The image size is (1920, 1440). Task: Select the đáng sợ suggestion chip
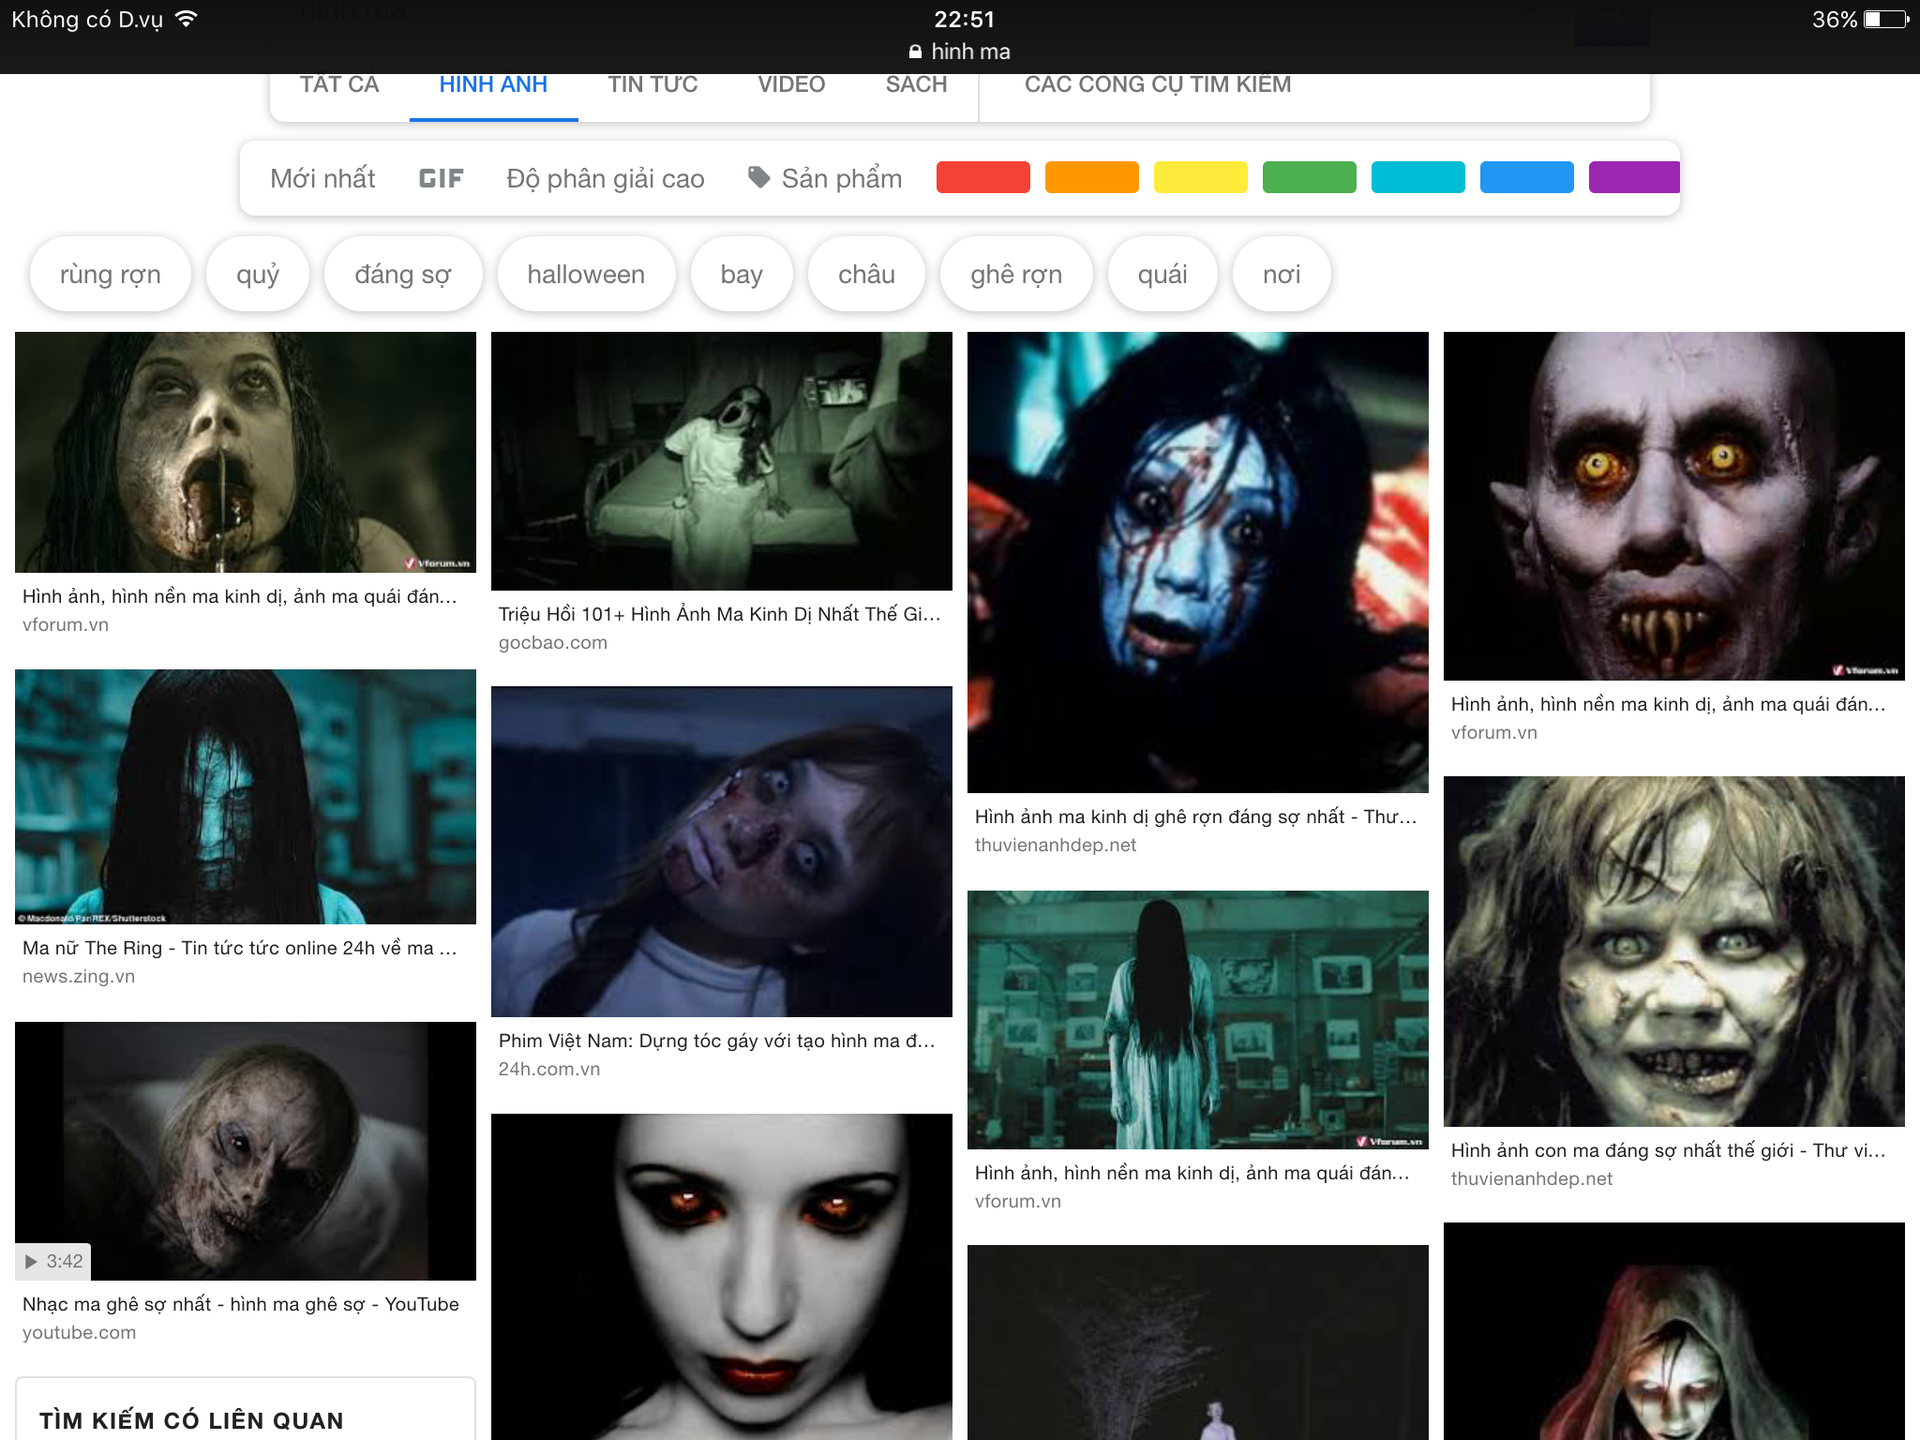(x=403, y=274)
